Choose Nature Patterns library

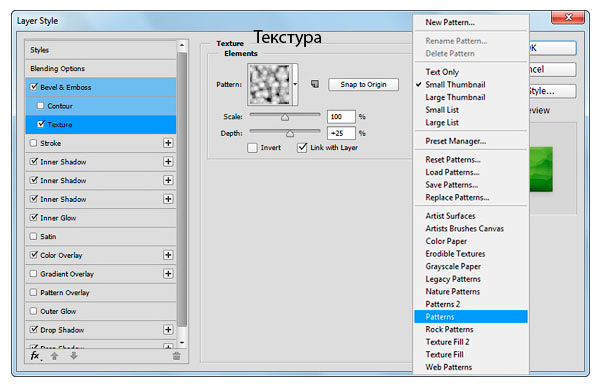point(452,292)
